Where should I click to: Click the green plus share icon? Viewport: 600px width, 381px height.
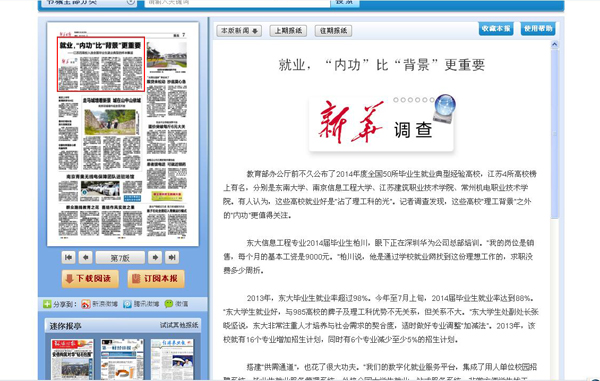tap(47, 304)
